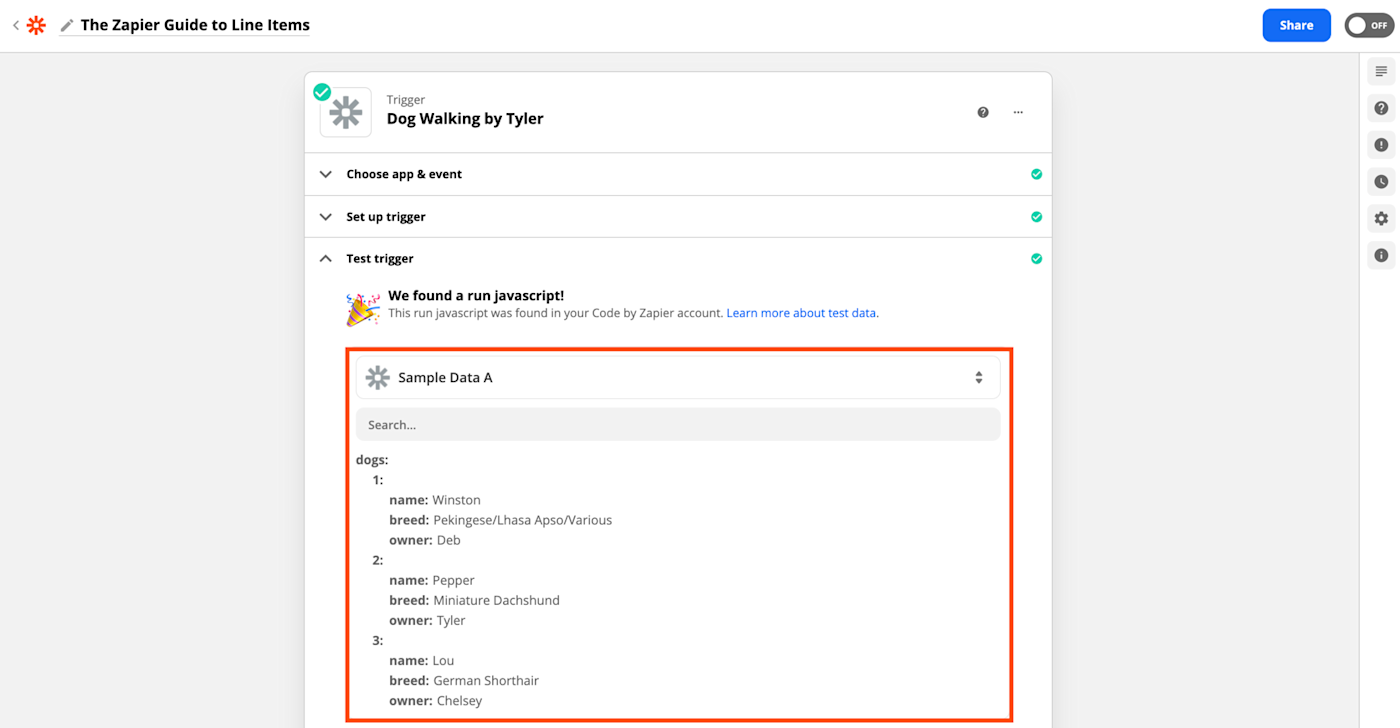Image resolution: width=1400 pixels, height=728 pixels.
Task: Click the pencil edit icon beside Zap title
Action: [x=67, y=25]
